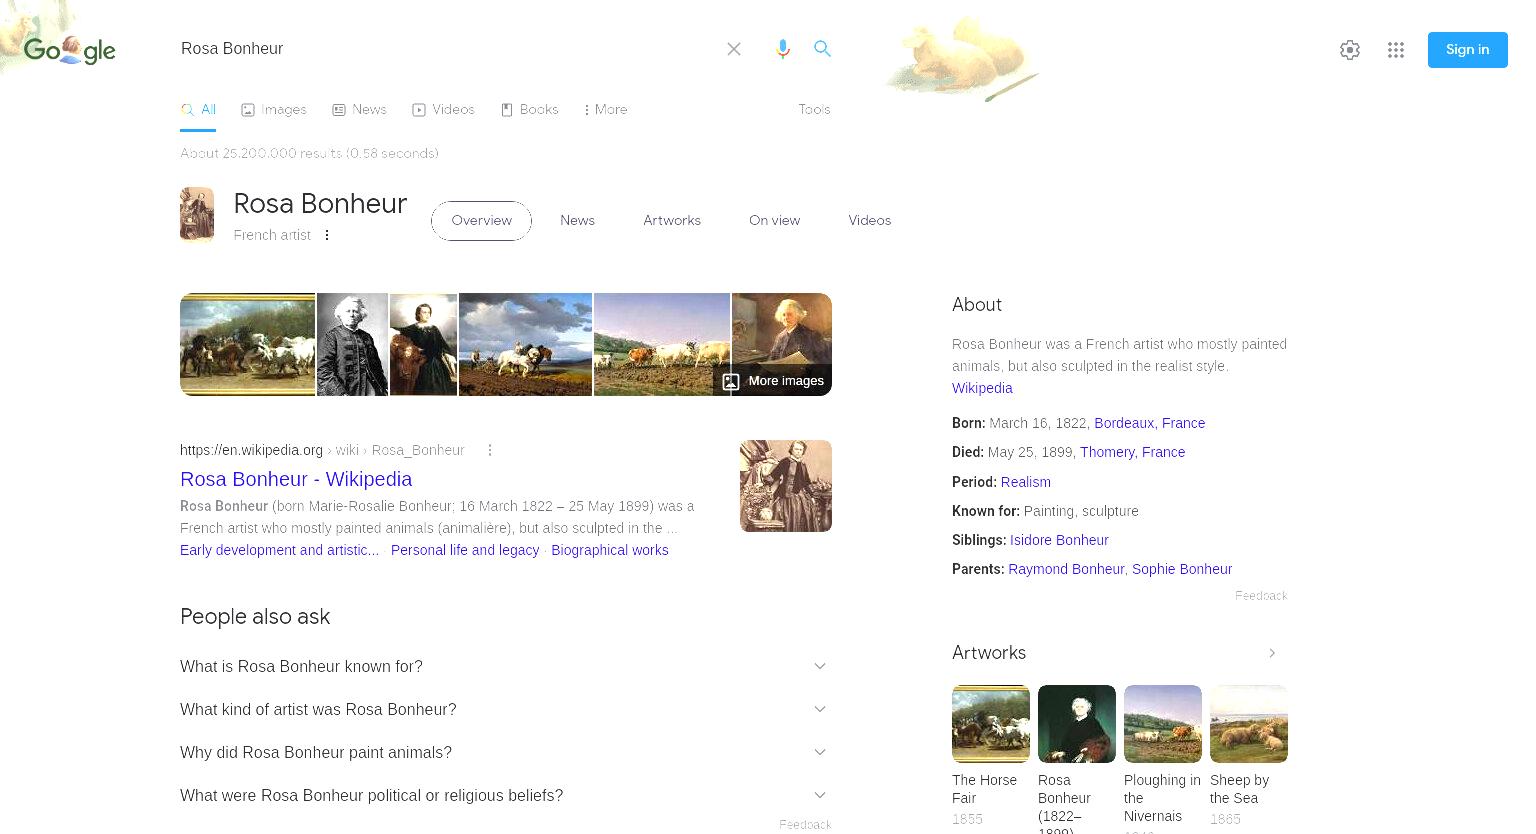Open the Google apps grid
The width and height of the screenshot is (1536, 834).
(x=1396, y=50)
